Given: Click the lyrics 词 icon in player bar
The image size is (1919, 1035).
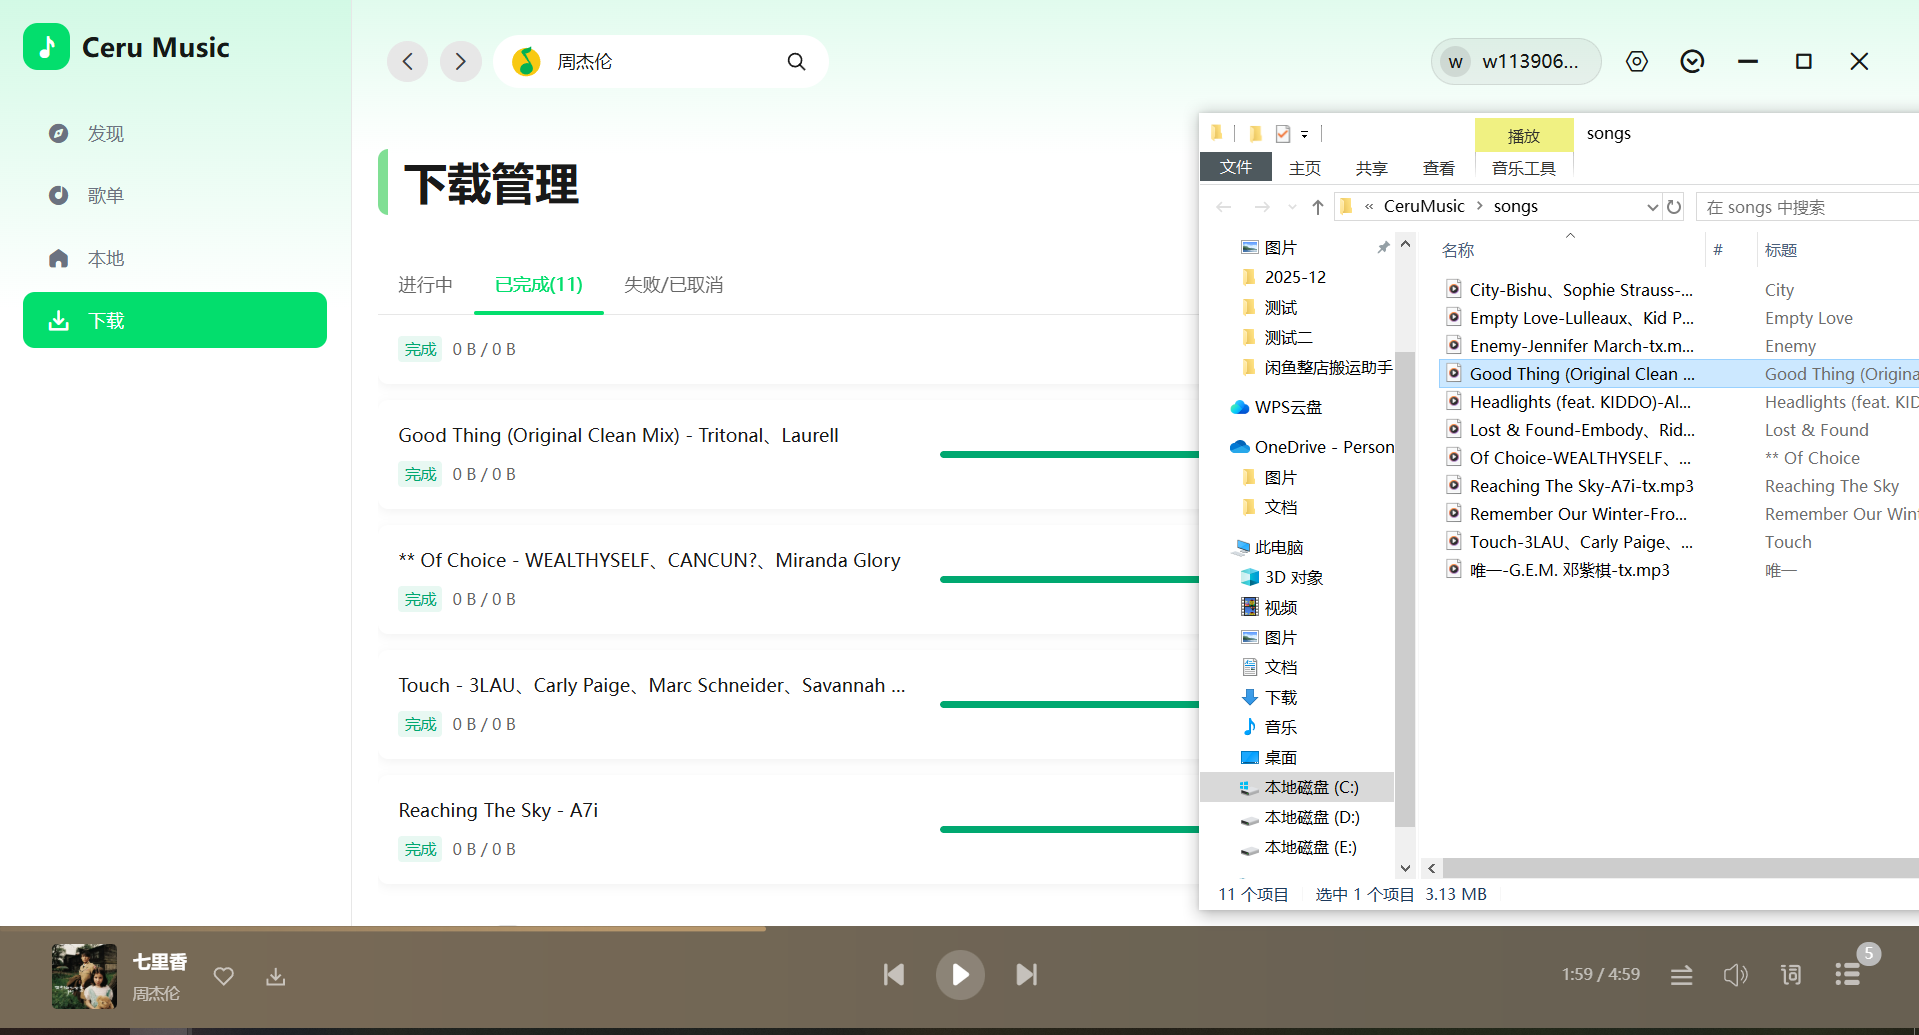Looking at the screenshot, I should coord(1790,975).
